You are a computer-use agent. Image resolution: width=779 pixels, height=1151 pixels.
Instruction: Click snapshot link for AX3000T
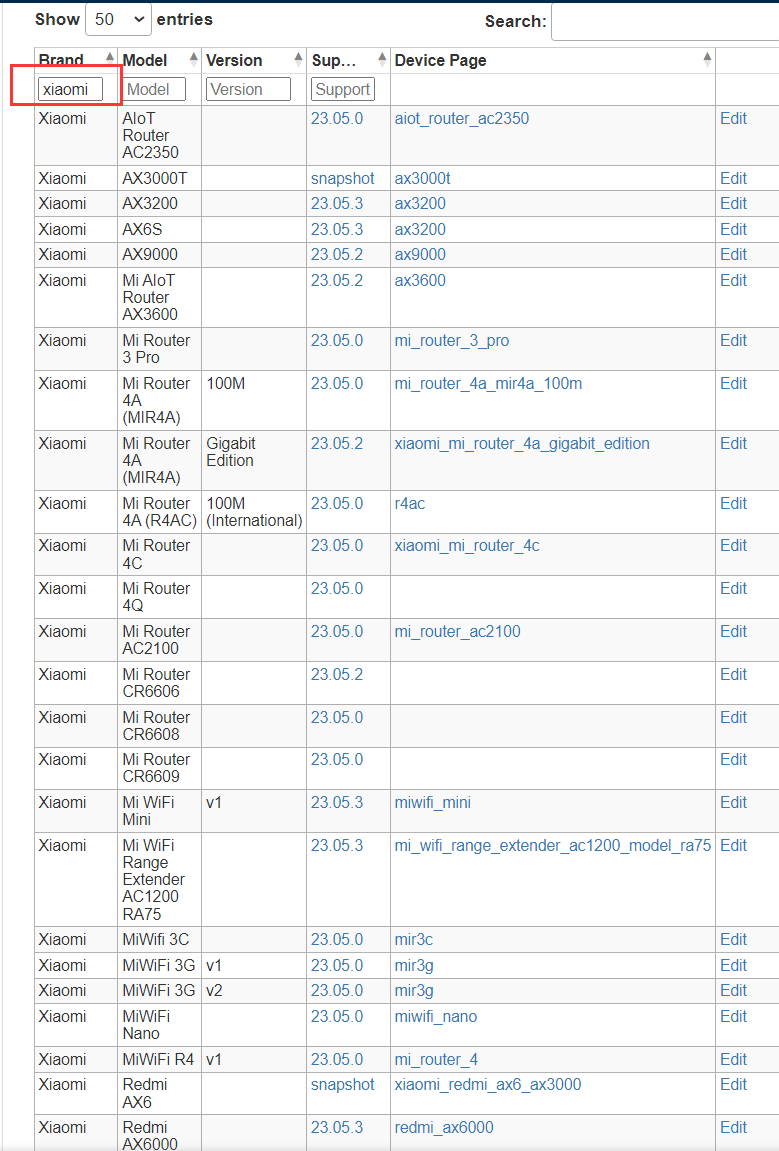coord(342,178)
